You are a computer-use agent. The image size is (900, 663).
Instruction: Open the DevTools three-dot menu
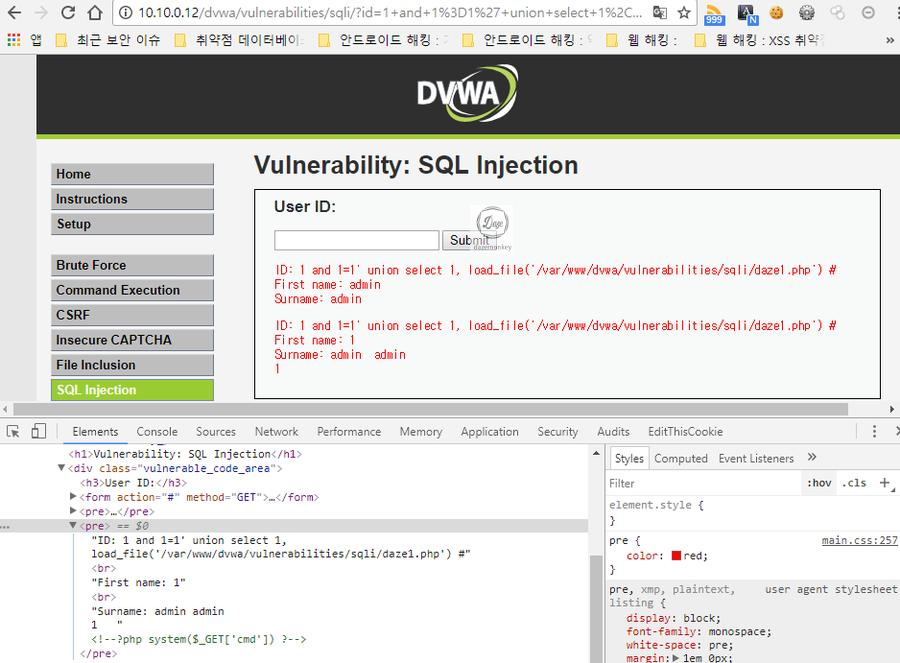(x=874, y=431)
